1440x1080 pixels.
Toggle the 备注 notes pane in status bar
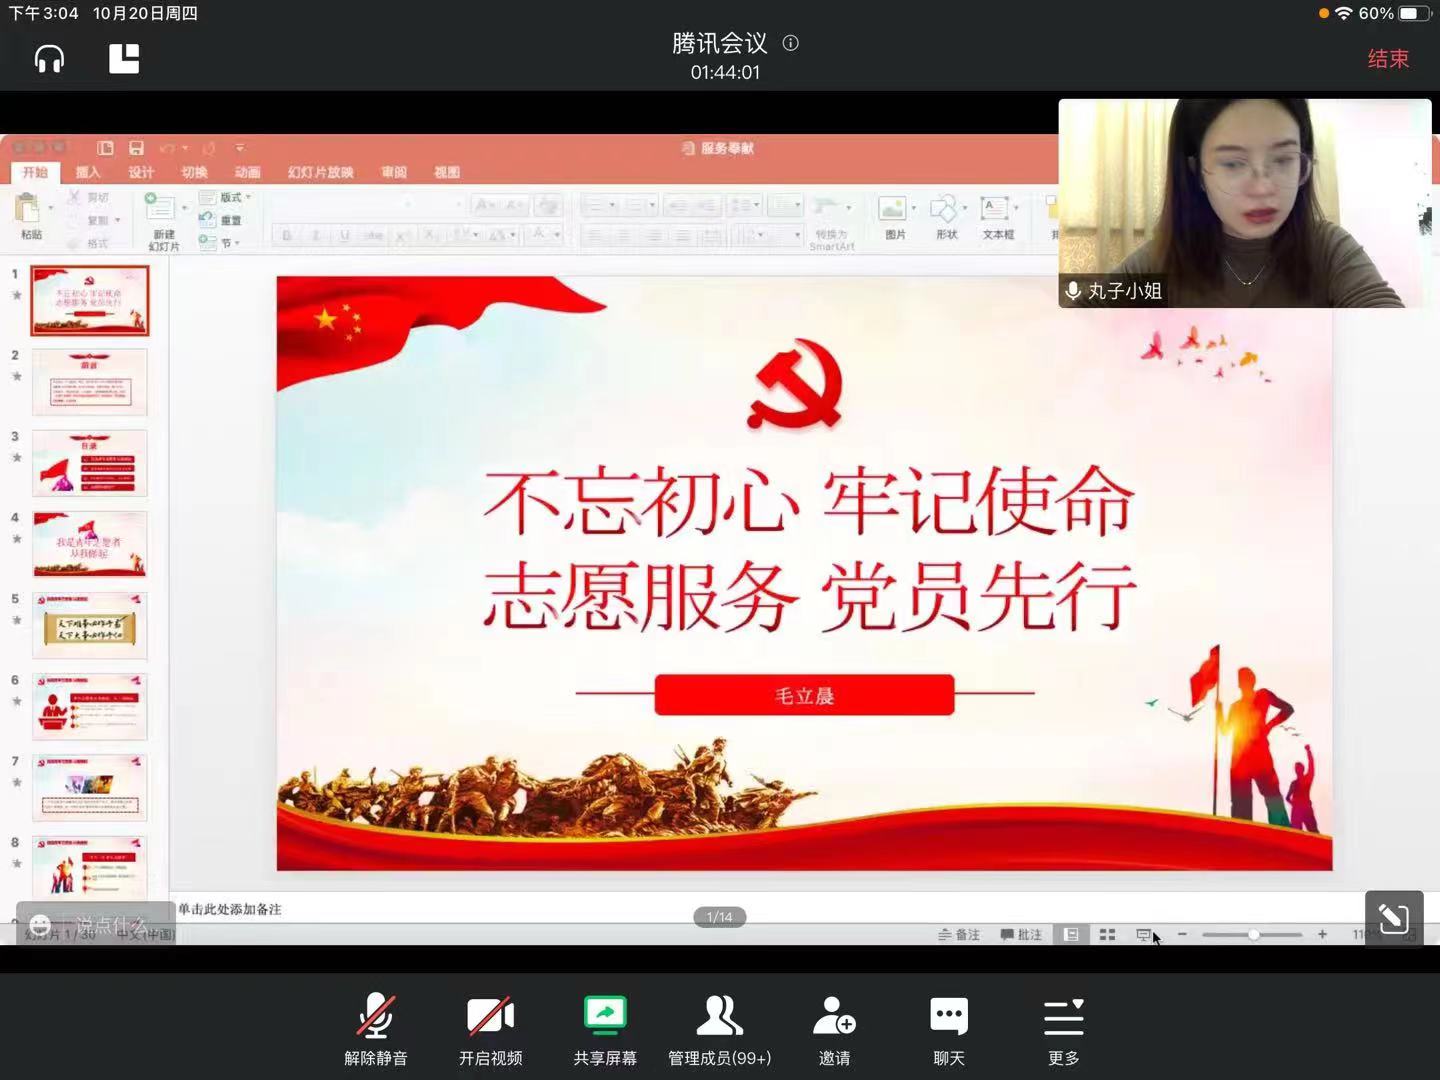pos(959,934)
